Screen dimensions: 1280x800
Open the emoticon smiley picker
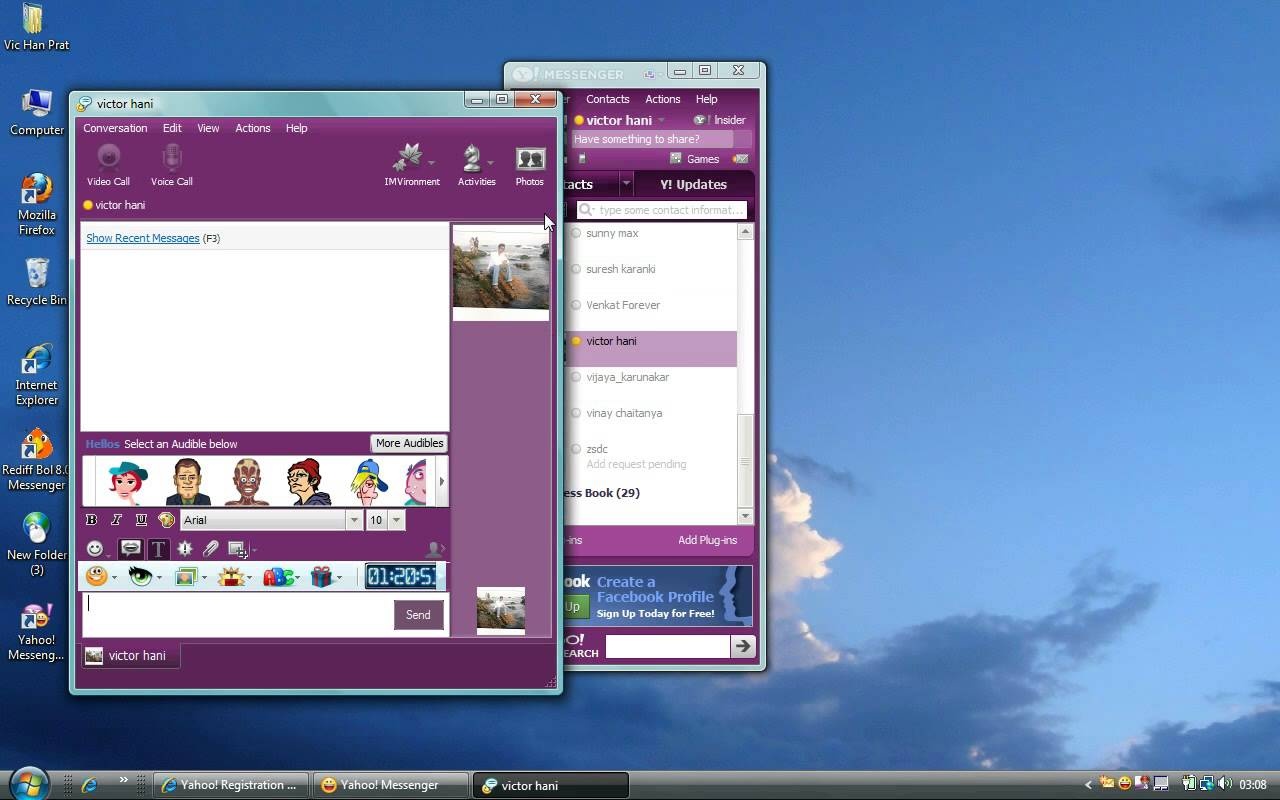(x=95, y=549)
